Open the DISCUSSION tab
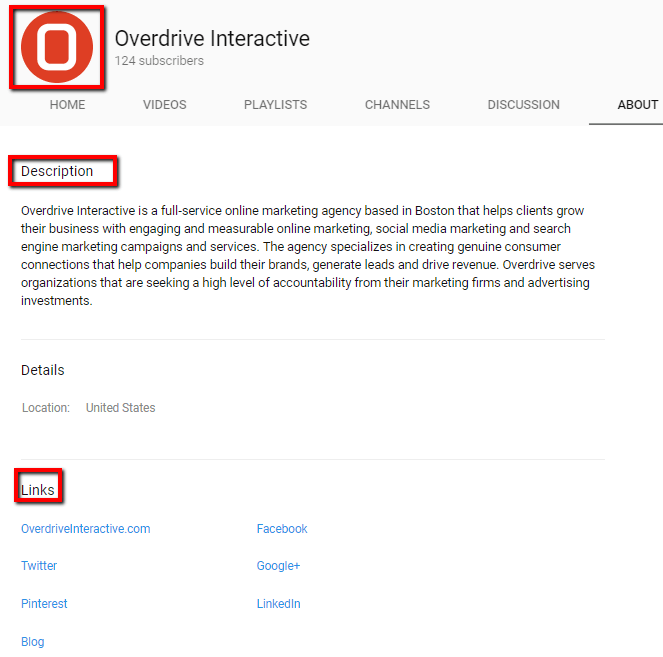Viewport: 663px width, 657px height. coord(523,104)
